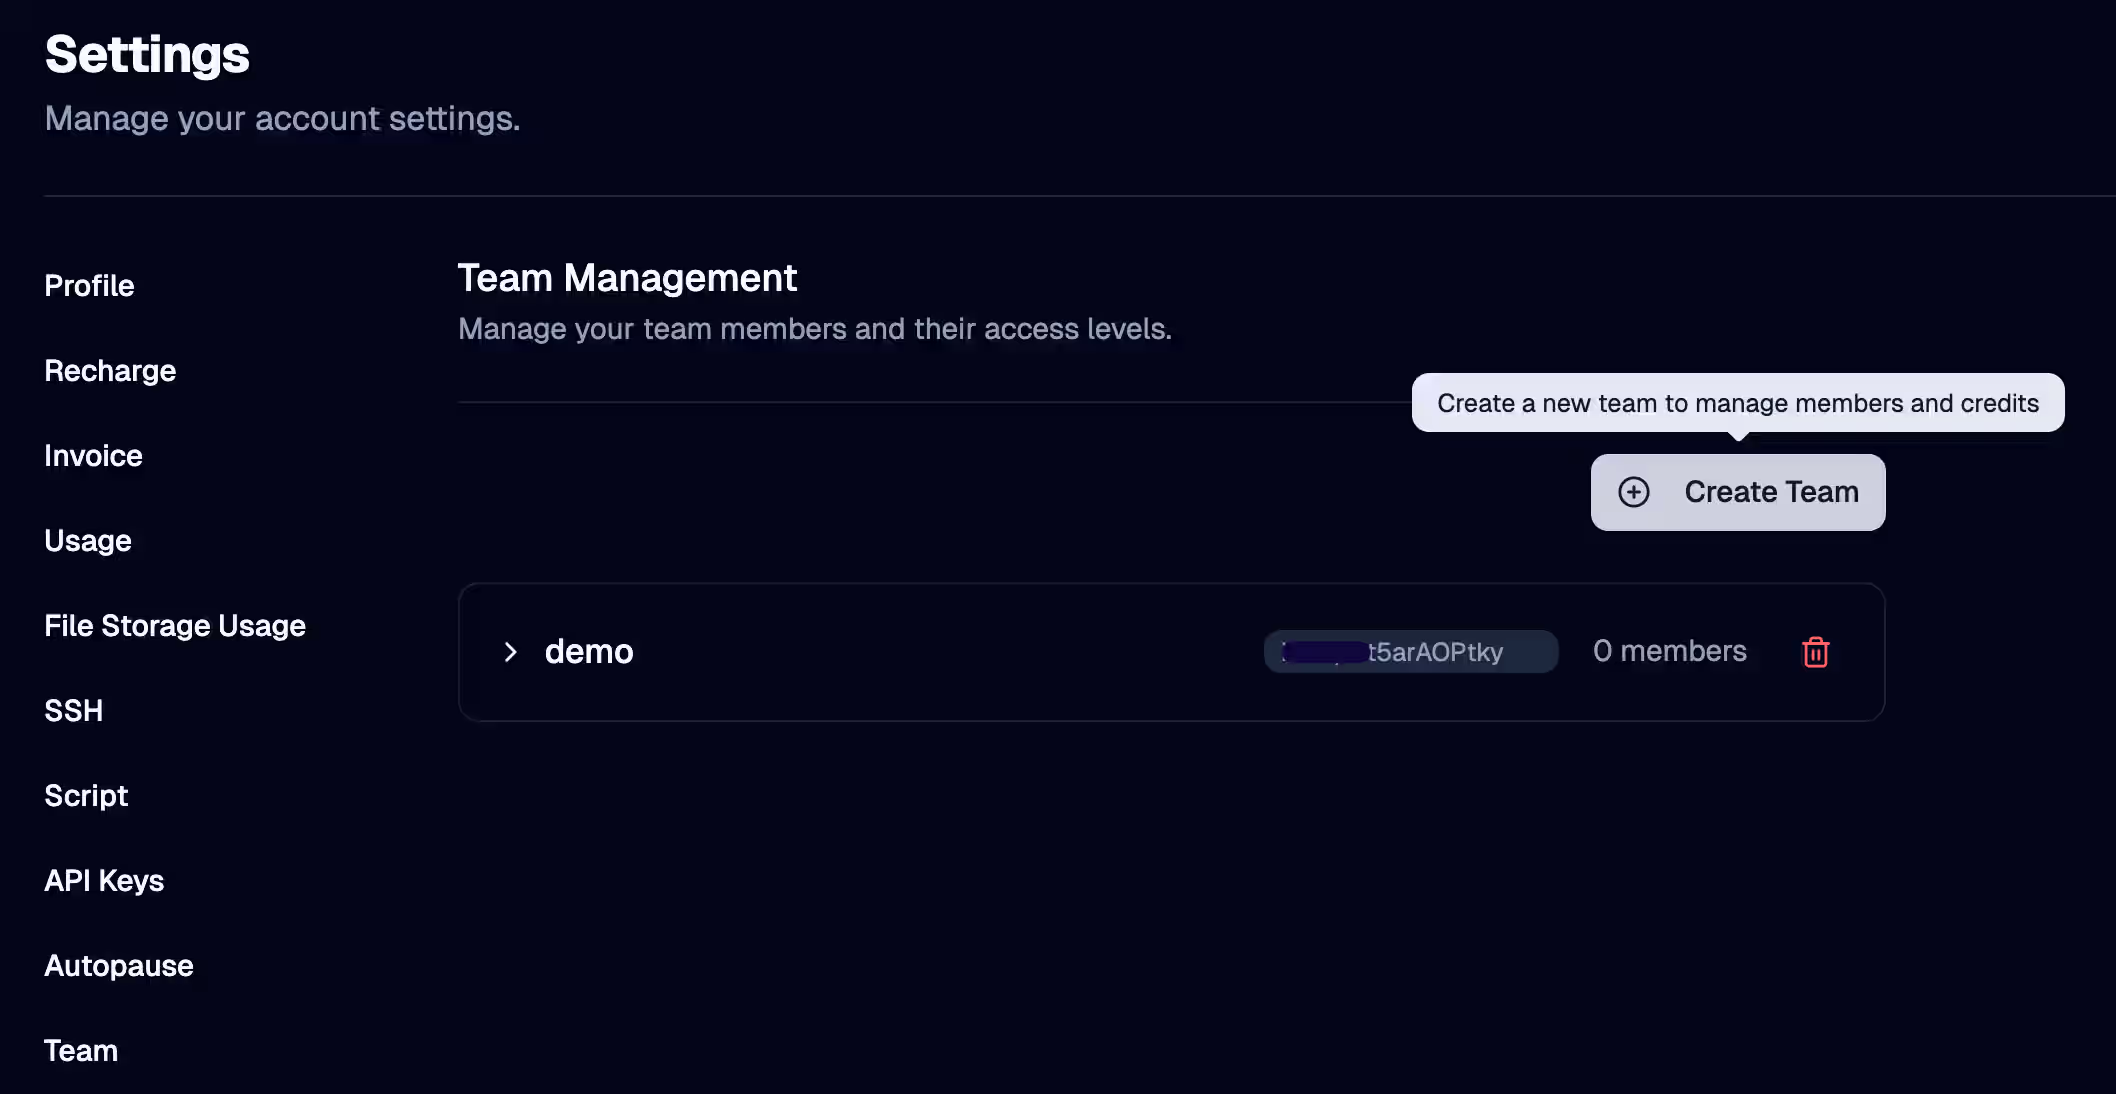Open the Script settings section
2116x1094 pixels.
tap(86, 796)
